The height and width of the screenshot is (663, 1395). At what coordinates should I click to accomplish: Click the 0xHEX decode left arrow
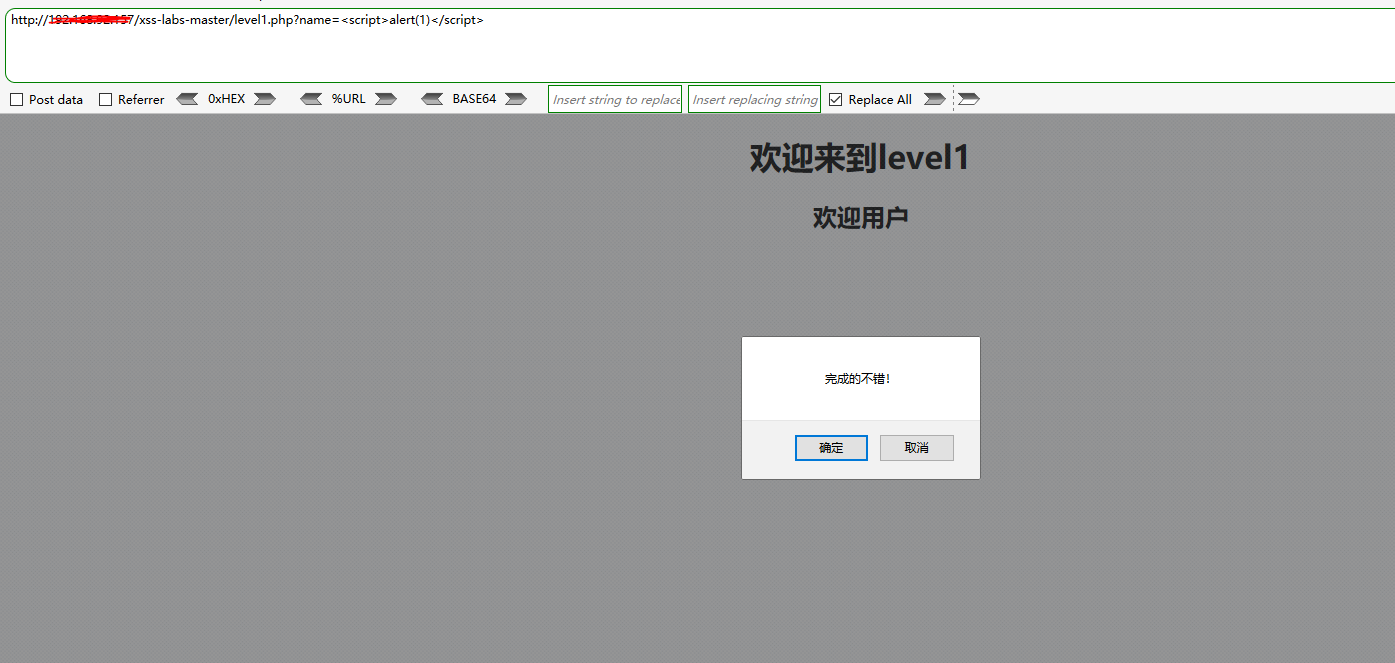pos(187,99)
